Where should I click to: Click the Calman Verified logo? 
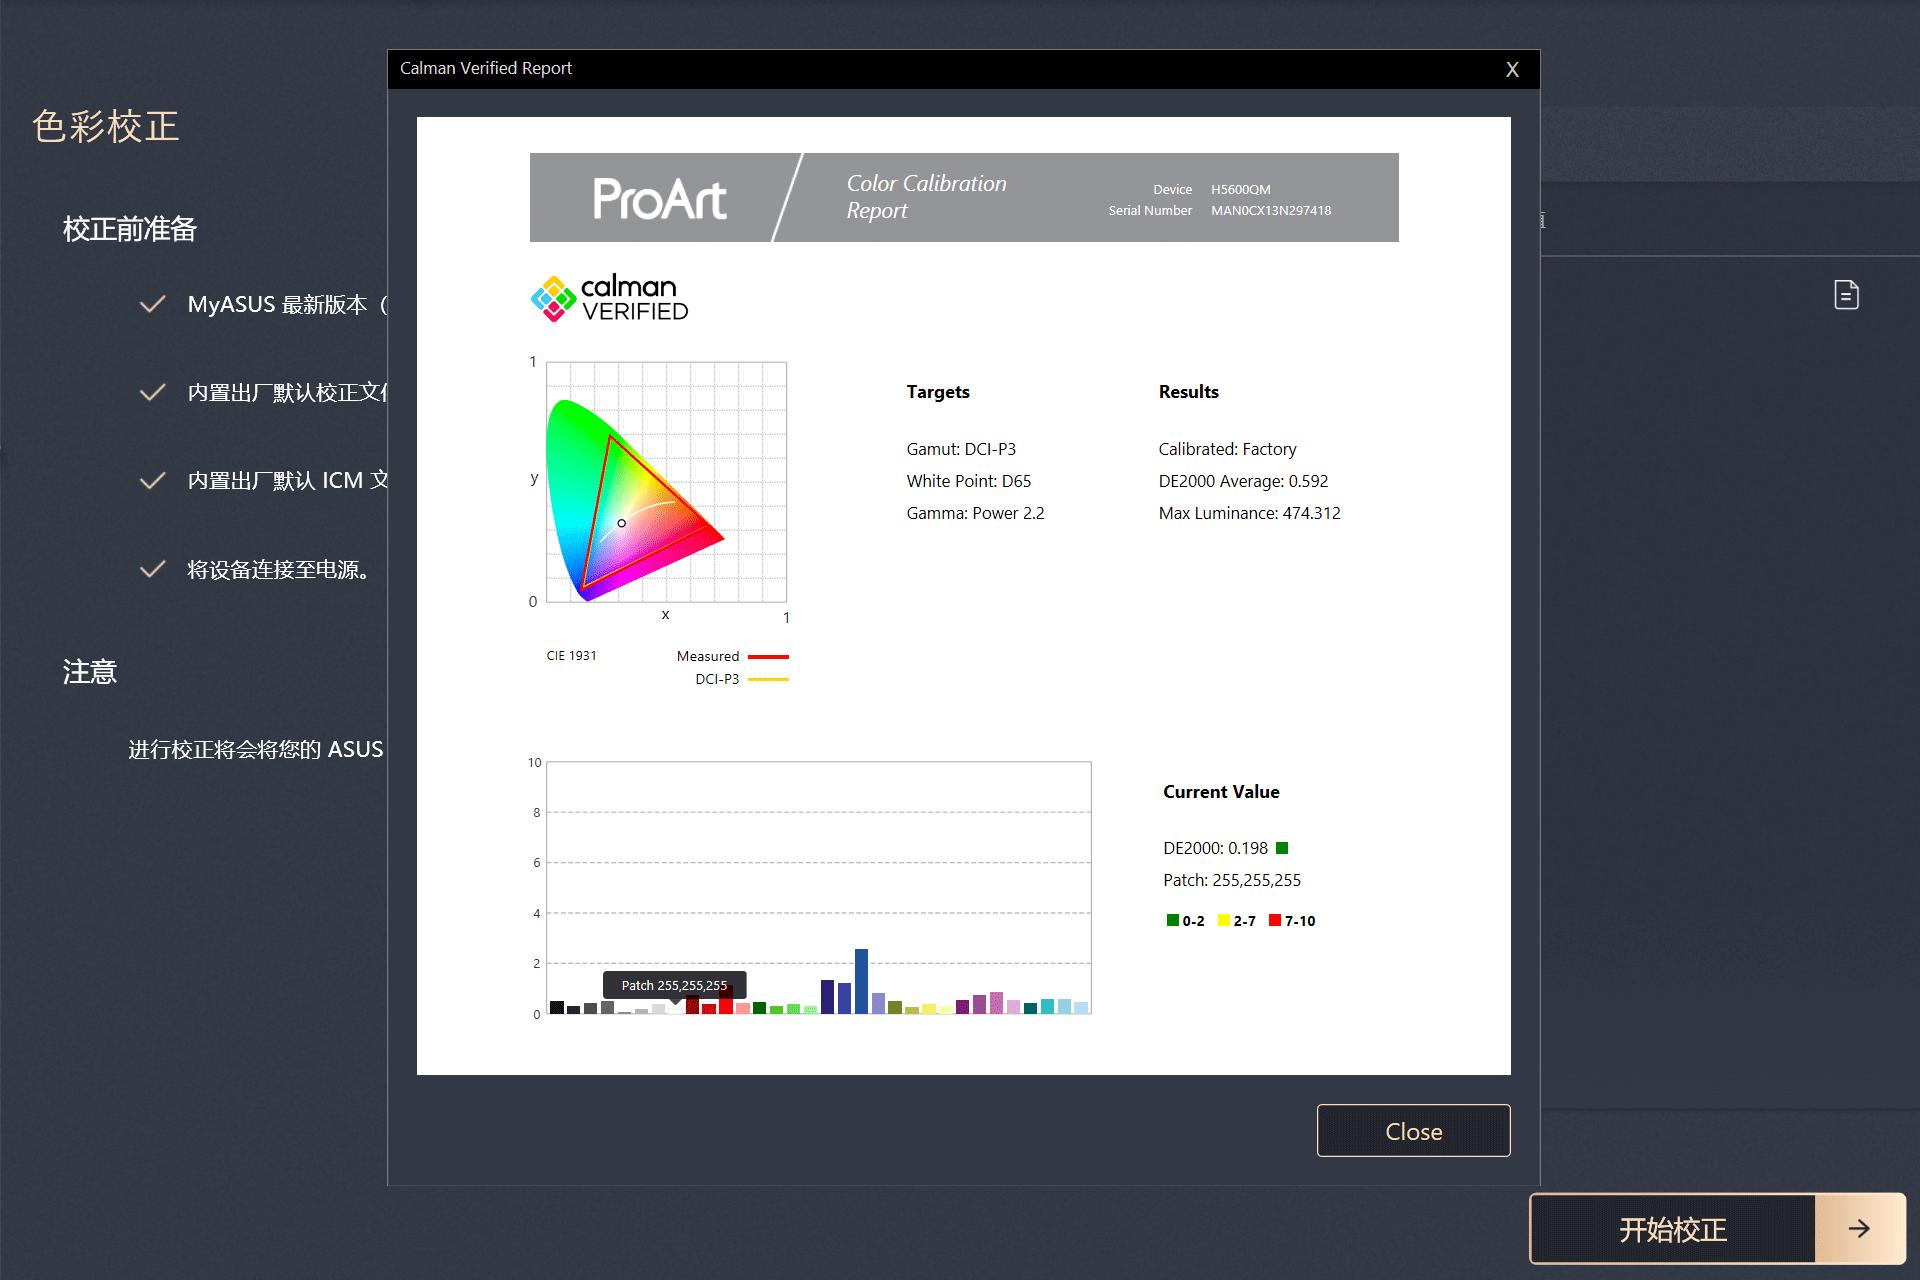point(609,299)
